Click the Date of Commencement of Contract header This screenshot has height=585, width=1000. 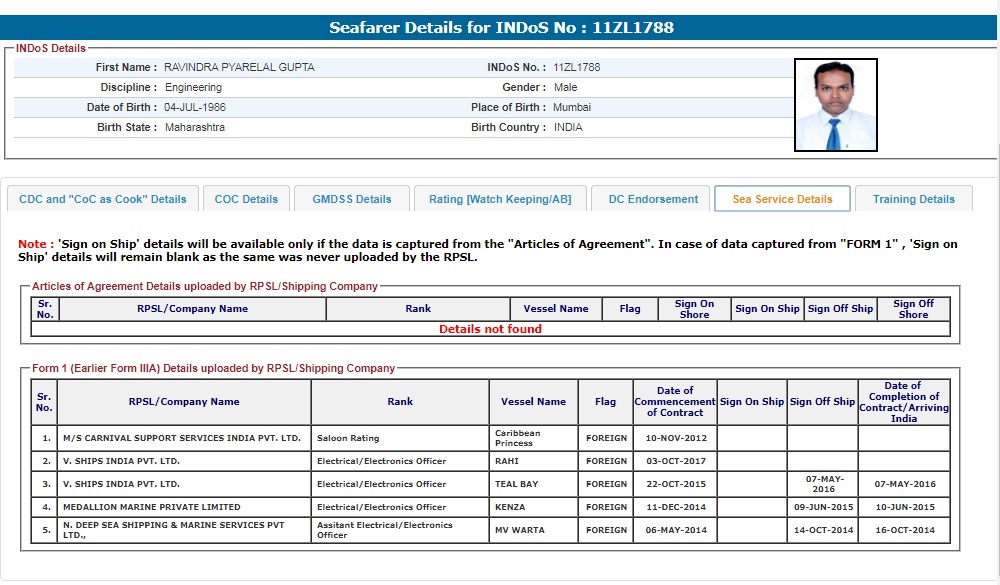tap(675, 402)
